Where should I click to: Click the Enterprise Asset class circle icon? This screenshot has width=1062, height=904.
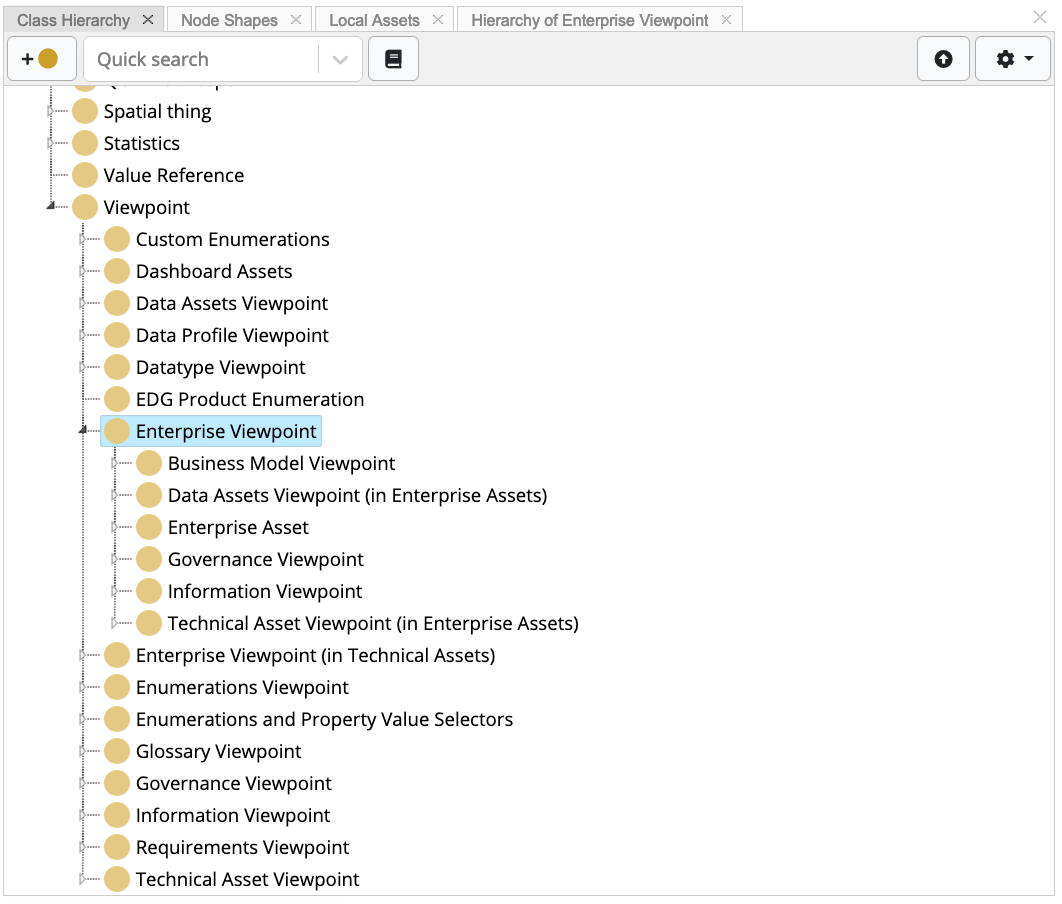(x=149, y=527)
